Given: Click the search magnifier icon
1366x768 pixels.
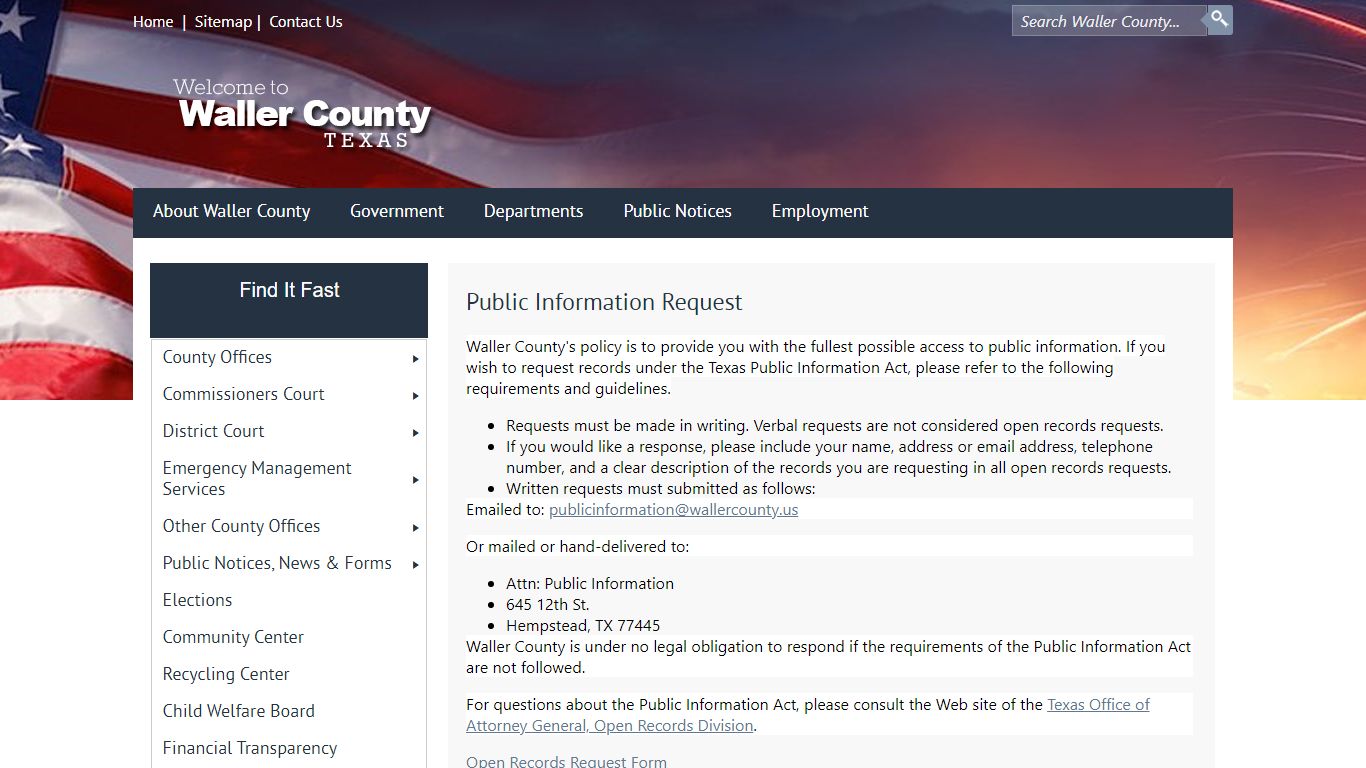Looking at the screenshot, I should pos(1219,20).
